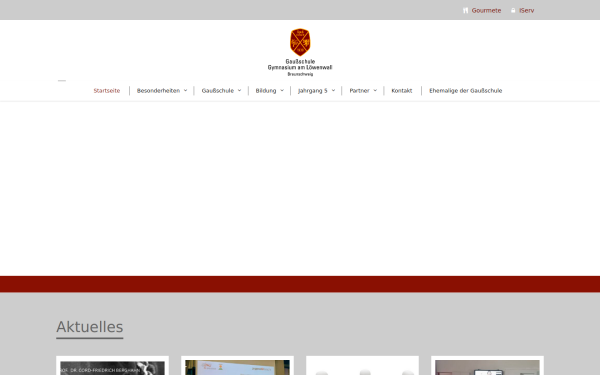This screenshot has width=600, height=375.
Task: Open the Gaußschule menu item
Action: click(x=218, y=91)
